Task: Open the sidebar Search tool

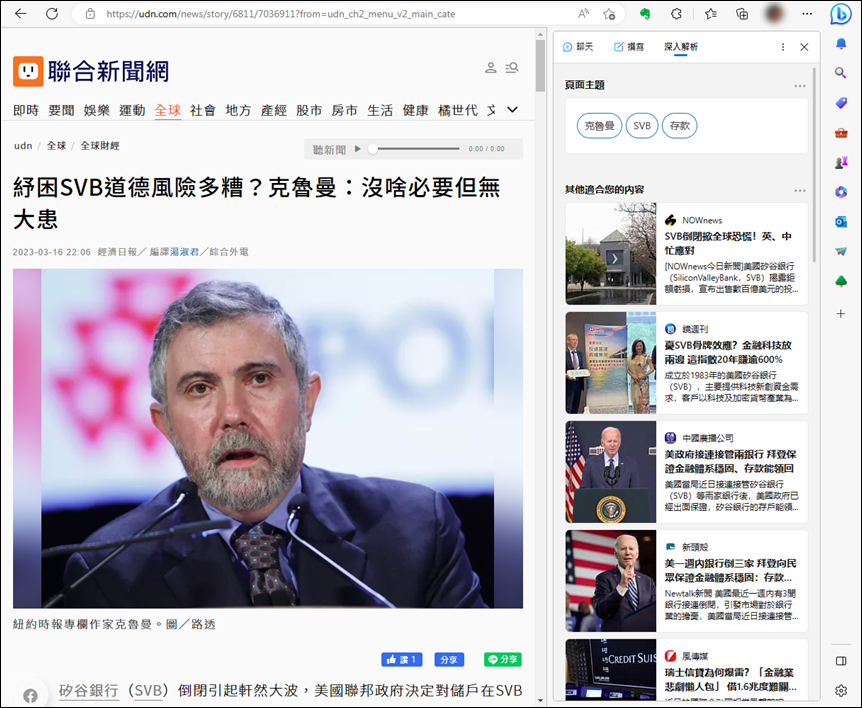Action: coord(841,73)
